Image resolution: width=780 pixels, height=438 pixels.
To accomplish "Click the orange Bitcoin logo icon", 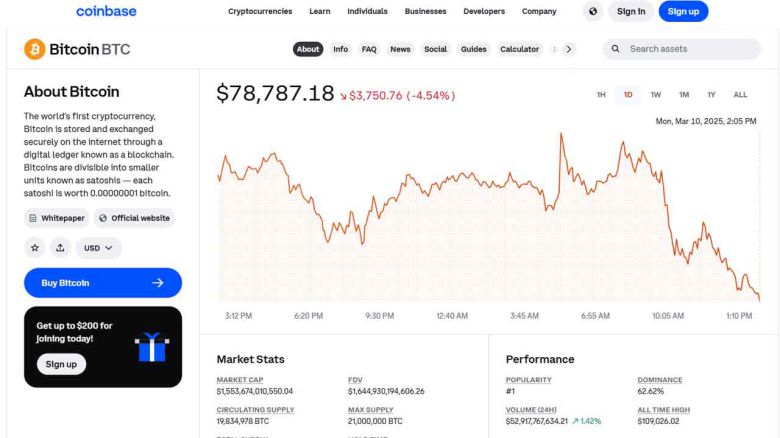I will pos(34,49).
